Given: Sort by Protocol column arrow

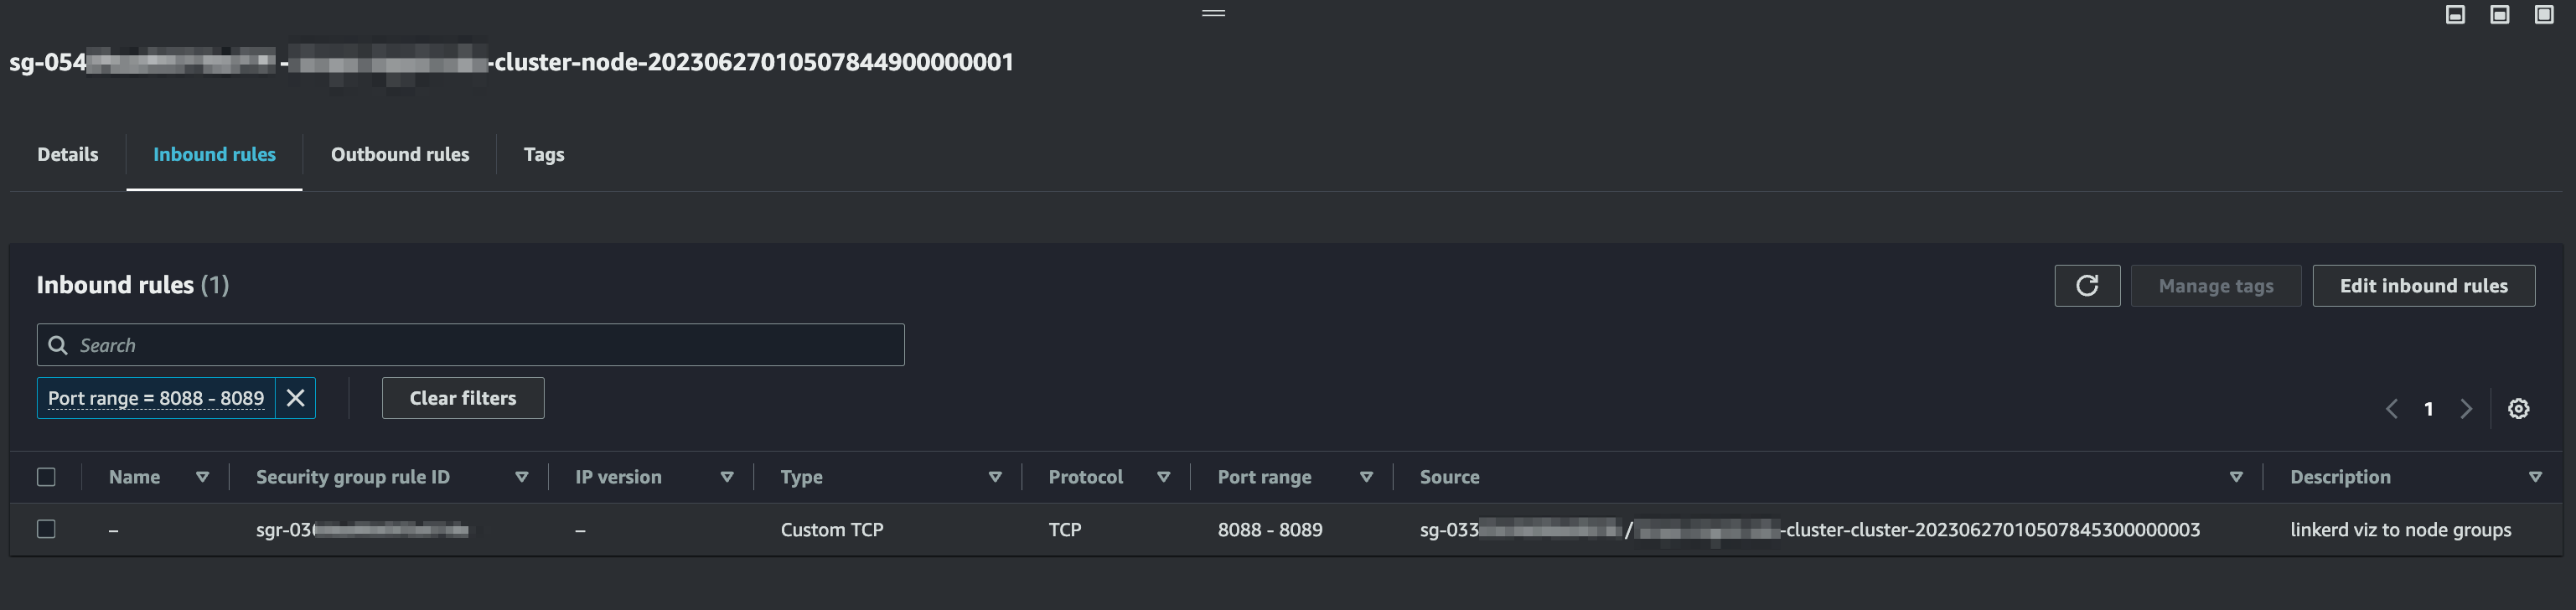Looking at the screenshot, I should 1163,477.
